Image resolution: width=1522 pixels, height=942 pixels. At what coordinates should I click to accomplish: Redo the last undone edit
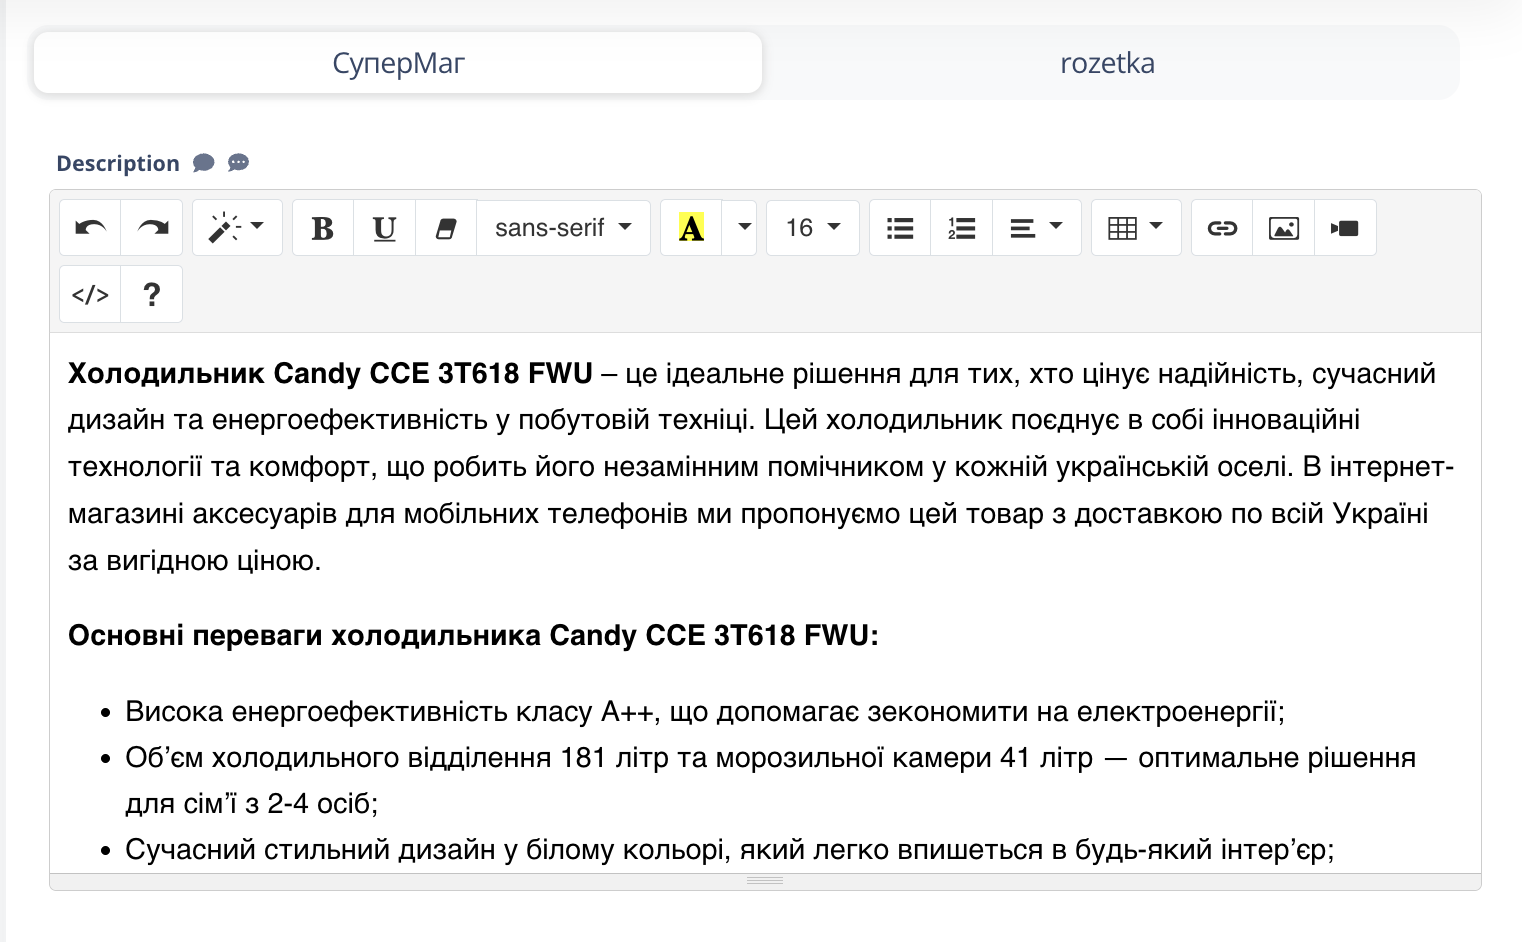[151, 228]
